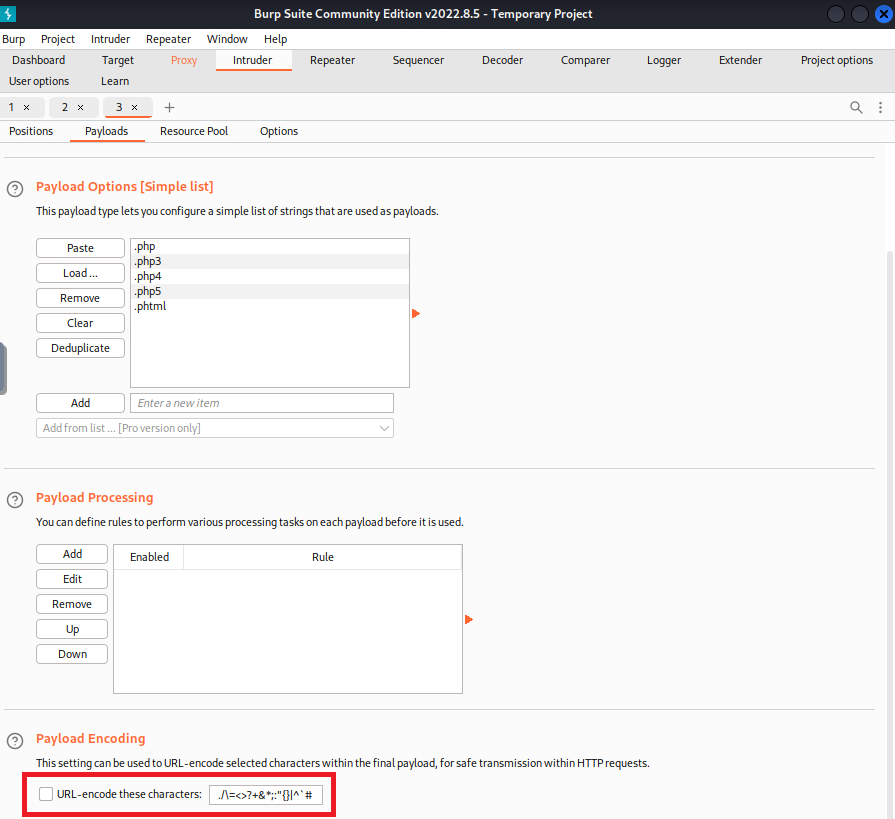
Task: Select Intruder attack tab 1
Action: [11, 107]
